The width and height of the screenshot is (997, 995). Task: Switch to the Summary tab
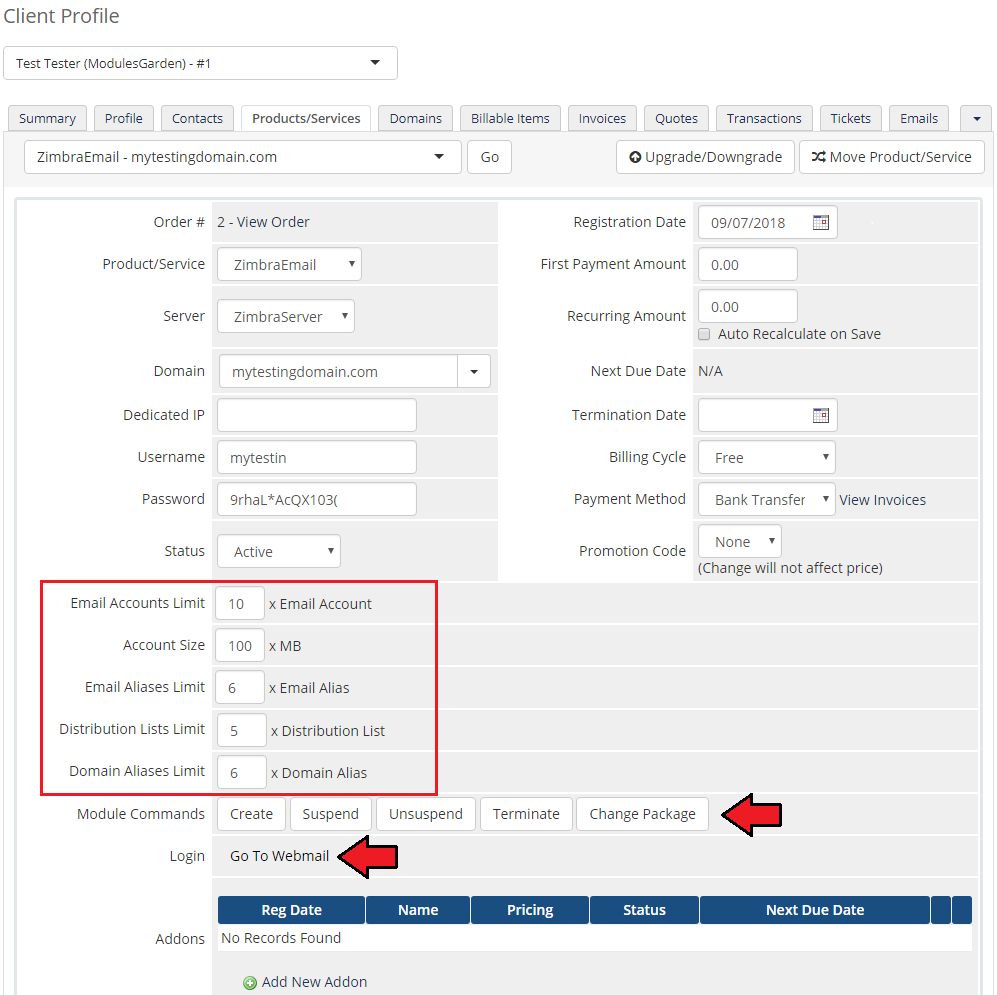click(47, 118)
